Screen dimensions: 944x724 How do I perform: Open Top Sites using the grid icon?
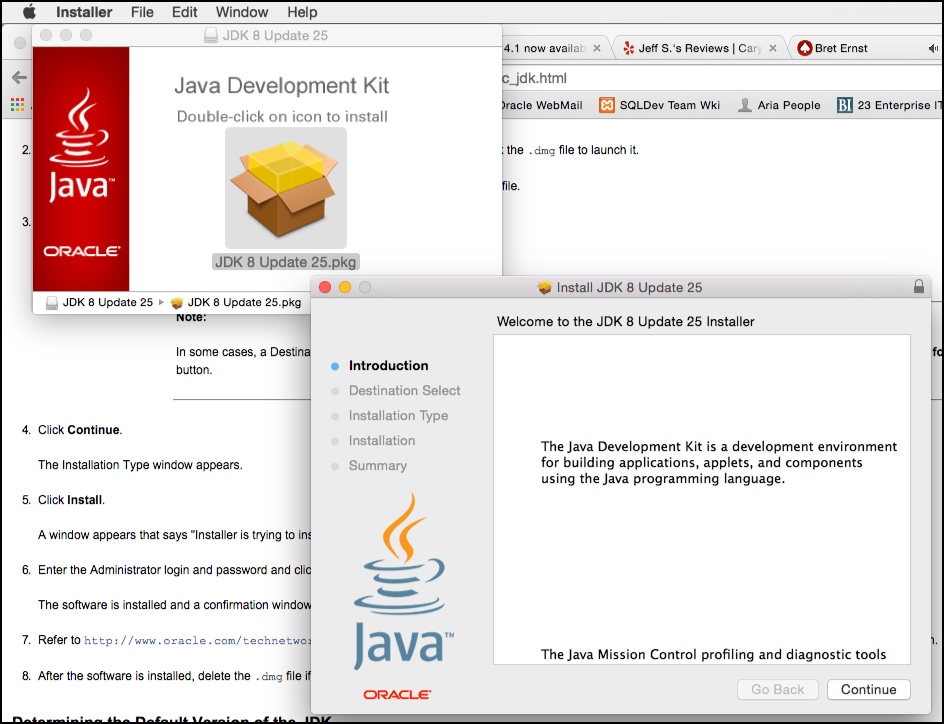(x=17, y=105)
